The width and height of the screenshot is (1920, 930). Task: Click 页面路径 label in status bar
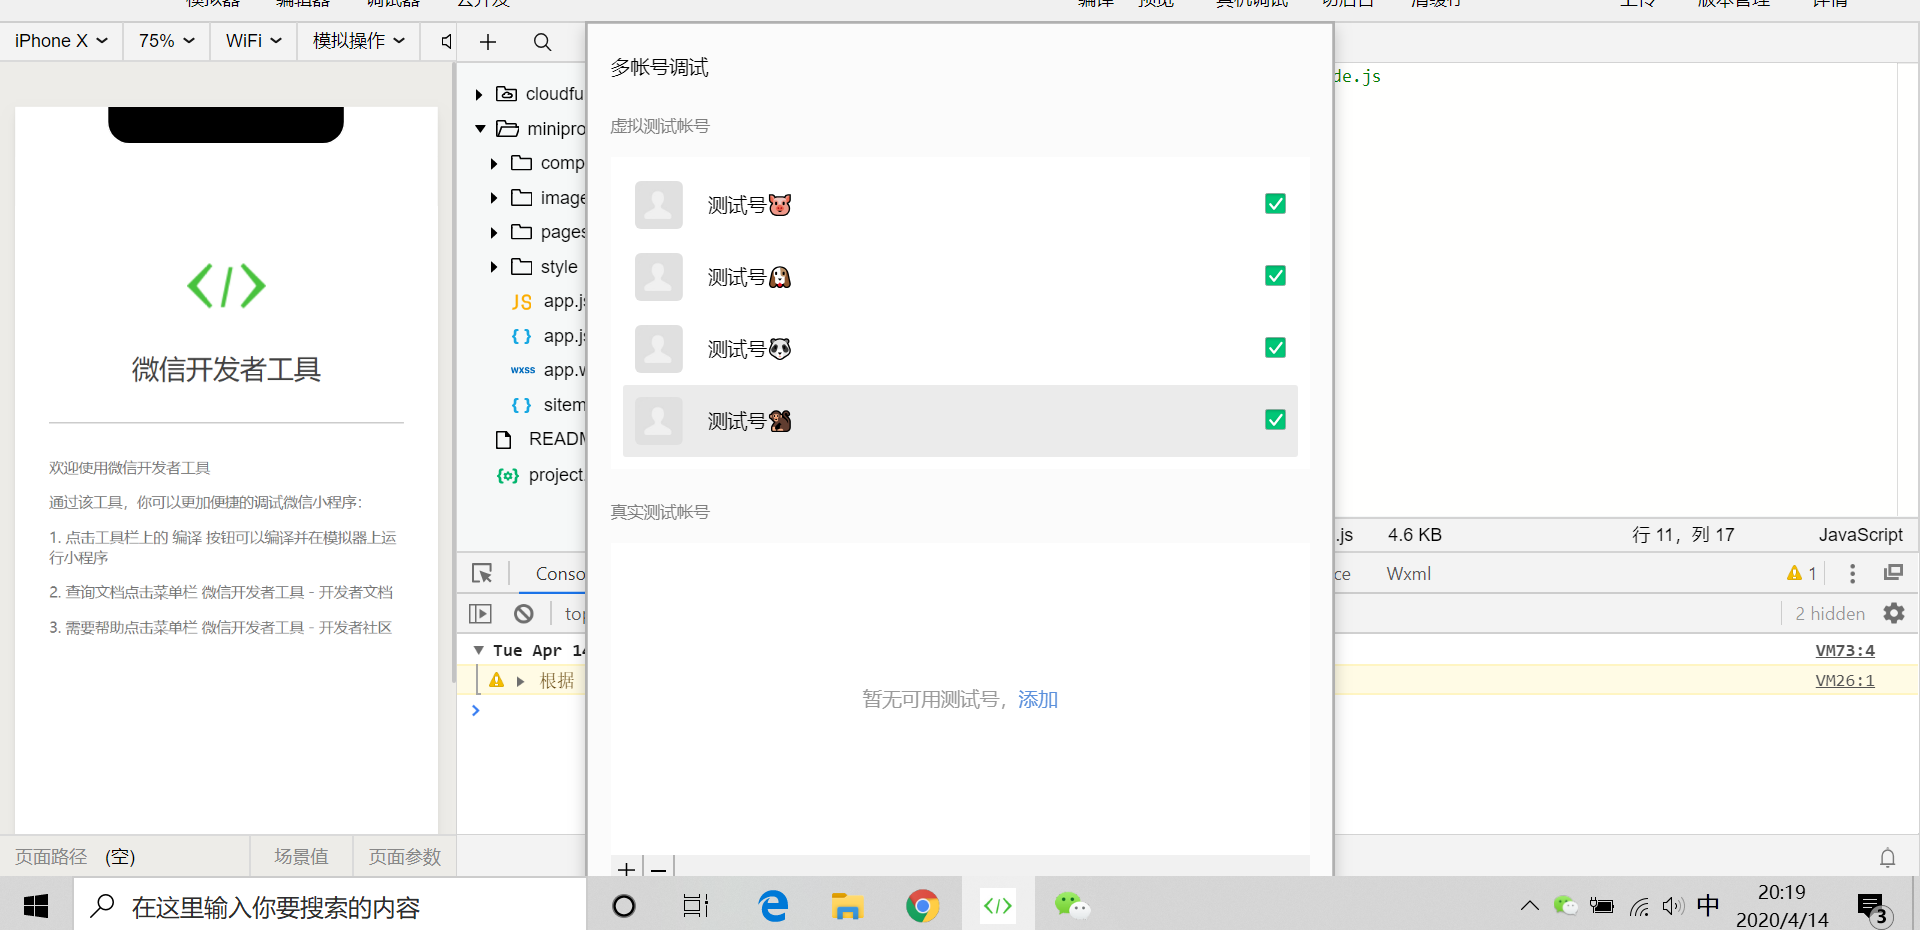coord(51,857)
